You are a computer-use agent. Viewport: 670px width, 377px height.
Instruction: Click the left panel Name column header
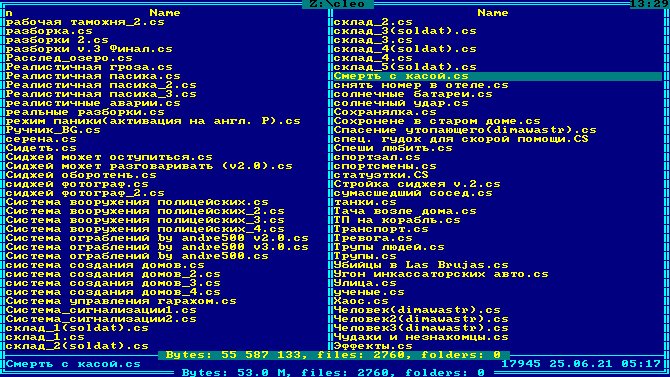[x=165, y=13]
